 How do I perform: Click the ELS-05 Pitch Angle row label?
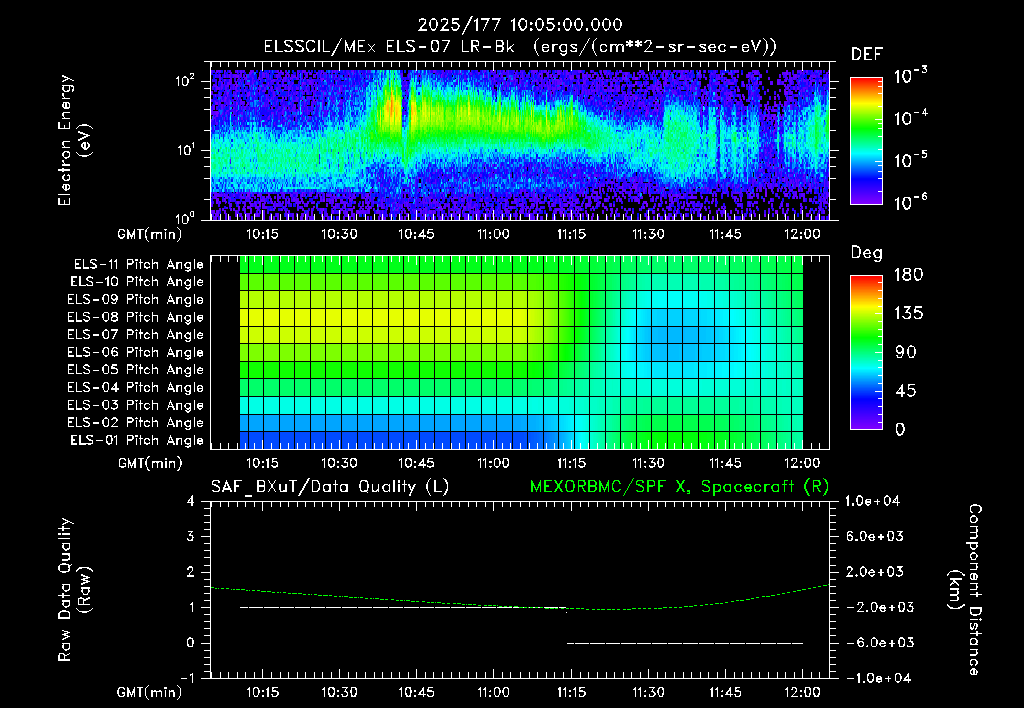[x=136, y=370]
